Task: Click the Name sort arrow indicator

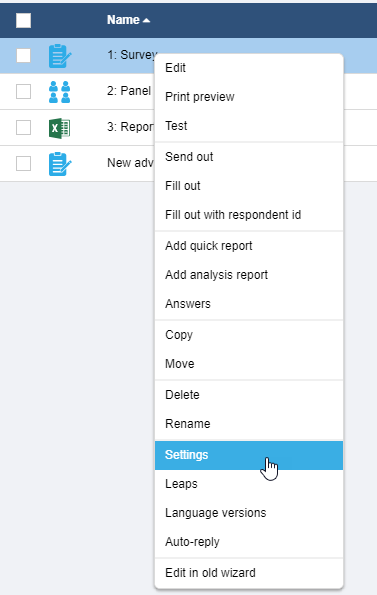Action: [x=146, y=20]
